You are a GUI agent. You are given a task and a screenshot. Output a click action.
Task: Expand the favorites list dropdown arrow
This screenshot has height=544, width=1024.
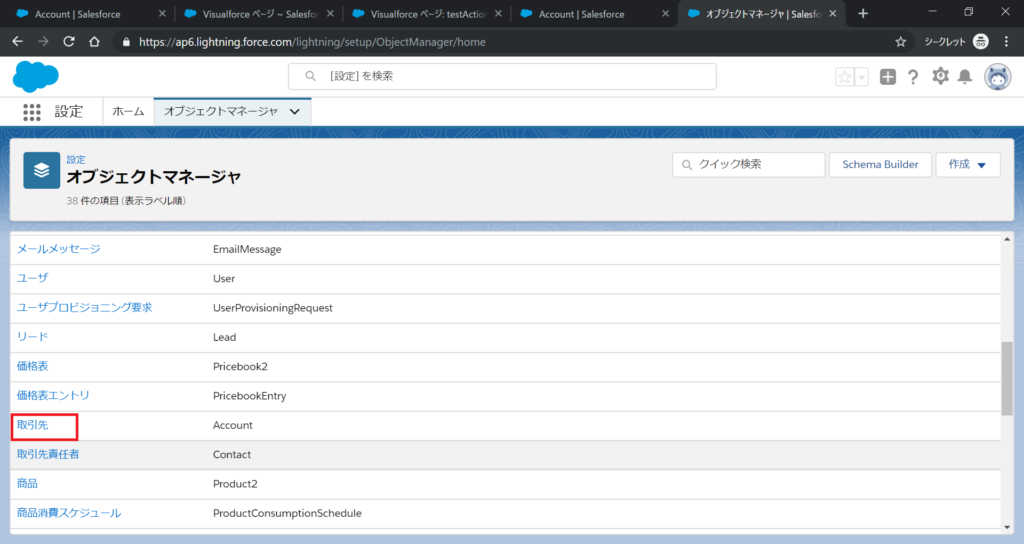pos(861,77)
